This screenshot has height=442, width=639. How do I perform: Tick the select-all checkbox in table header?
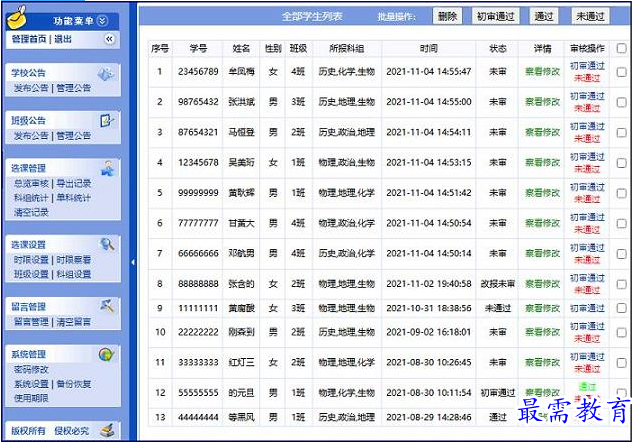(x=622, y=48)
